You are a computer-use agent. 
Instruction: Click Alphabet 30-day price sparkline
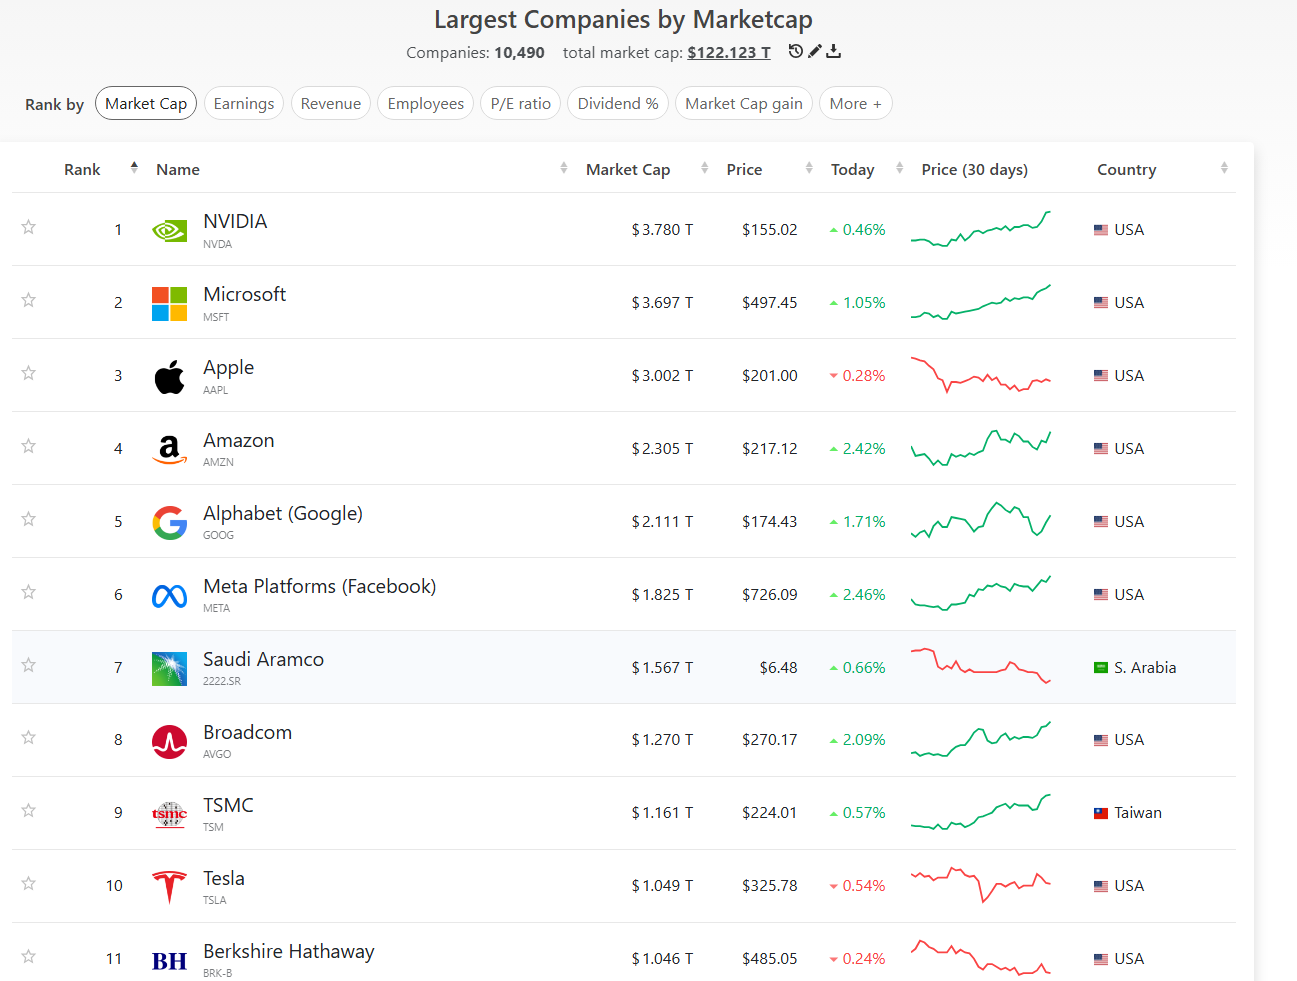pyautogui.click(x=981, y=520)
